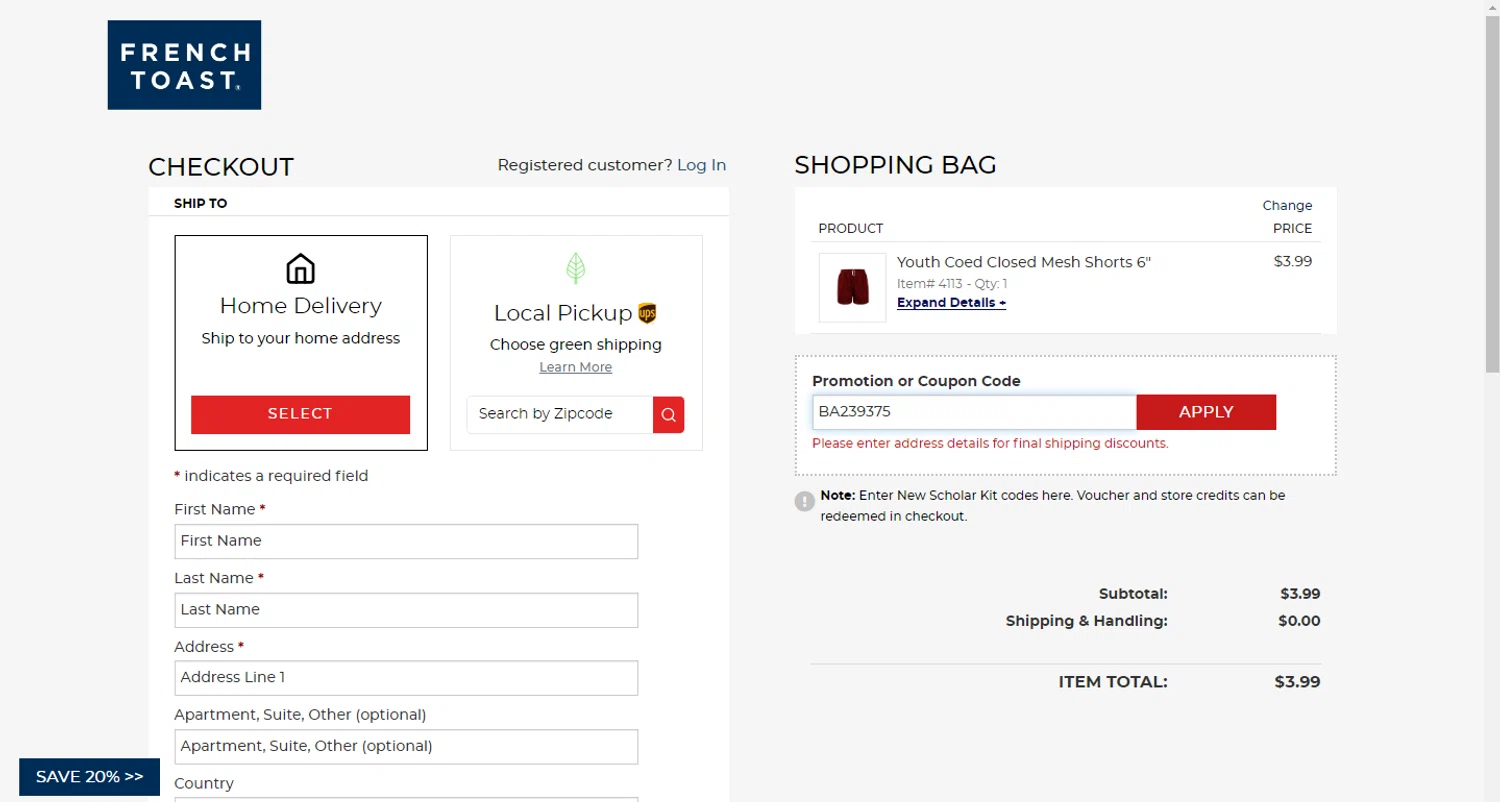Expand product details in shopping bag
The image size is (1500, 802).
(x=951, y=303)
